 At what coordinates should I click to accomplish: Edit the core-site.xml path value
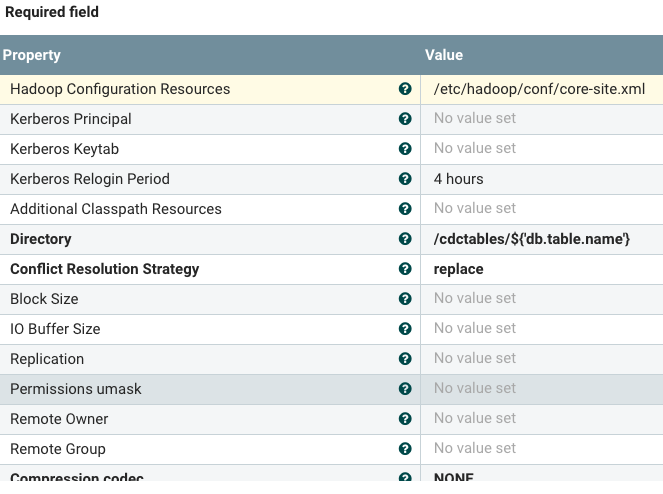539,89
